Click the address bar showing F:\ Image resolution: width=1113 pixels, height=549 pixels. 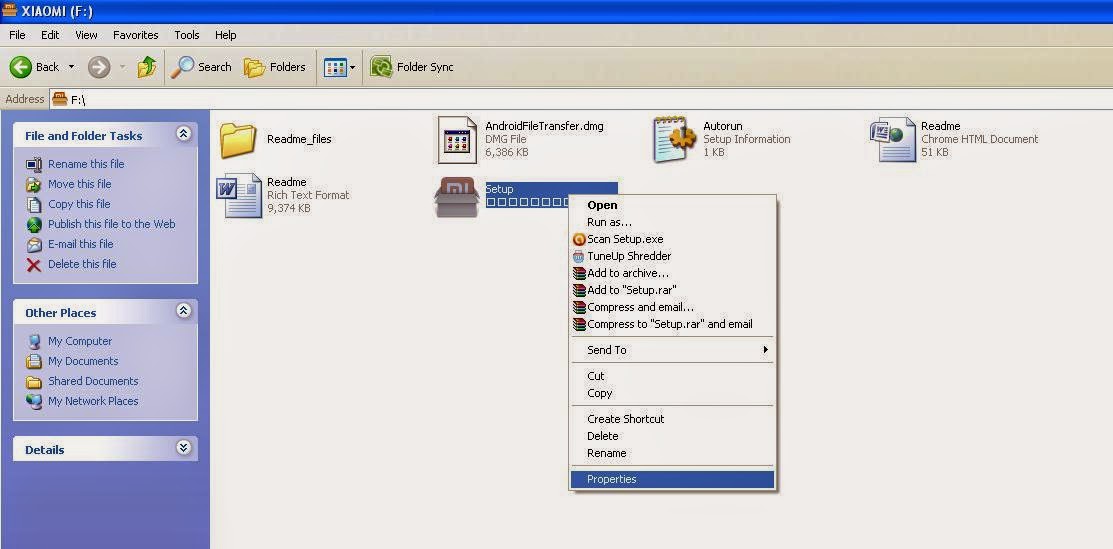click(579, 99)
